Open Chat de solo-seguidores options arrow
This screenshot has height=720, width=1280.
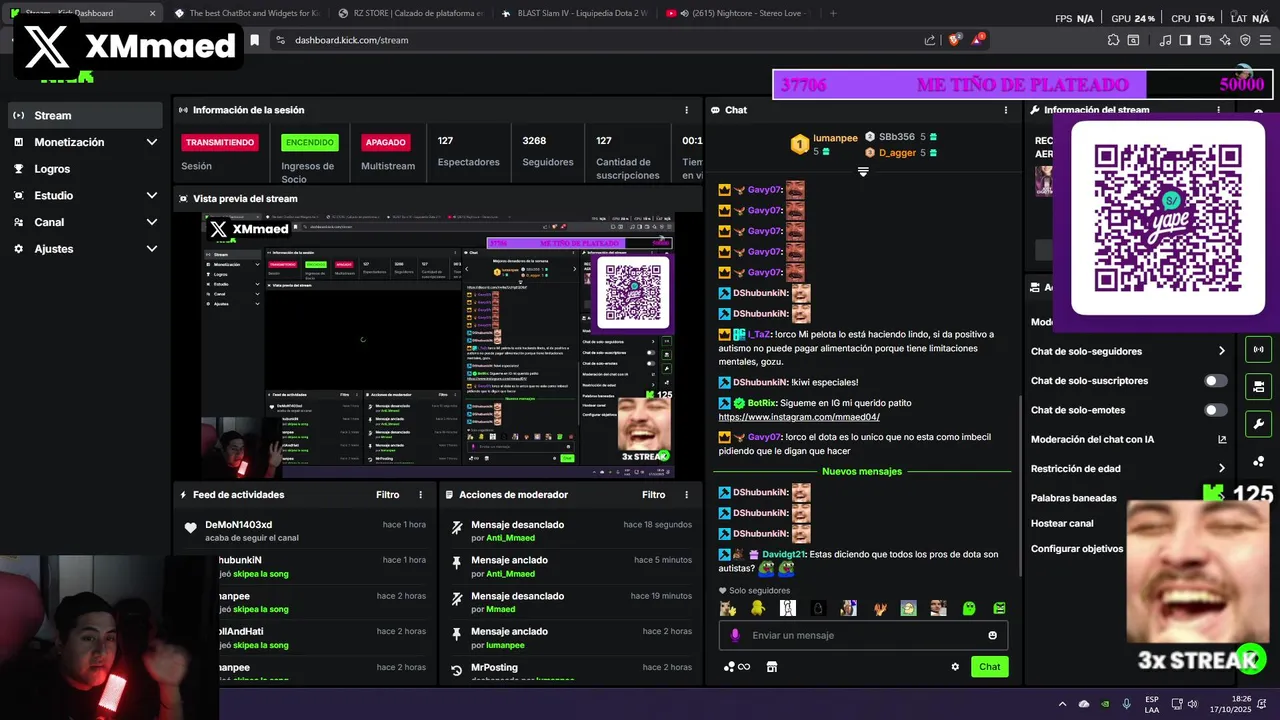[1221, 351]
